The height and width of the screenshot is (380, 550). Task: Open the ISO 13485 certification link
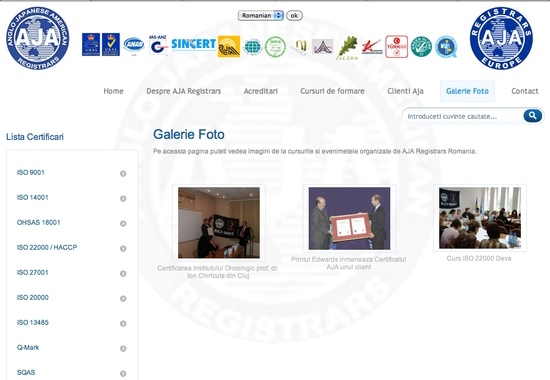point(32,322)
